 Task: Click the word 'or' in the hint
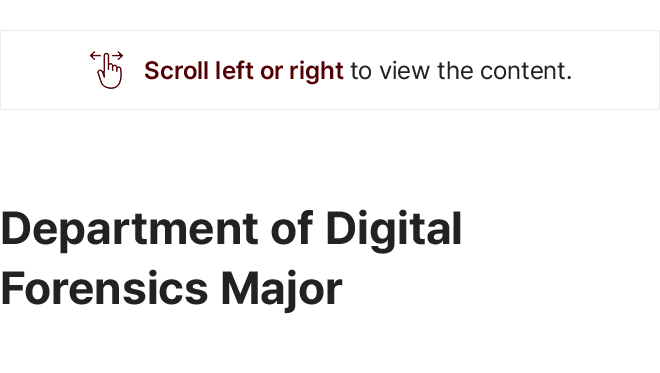click(271, 72)
